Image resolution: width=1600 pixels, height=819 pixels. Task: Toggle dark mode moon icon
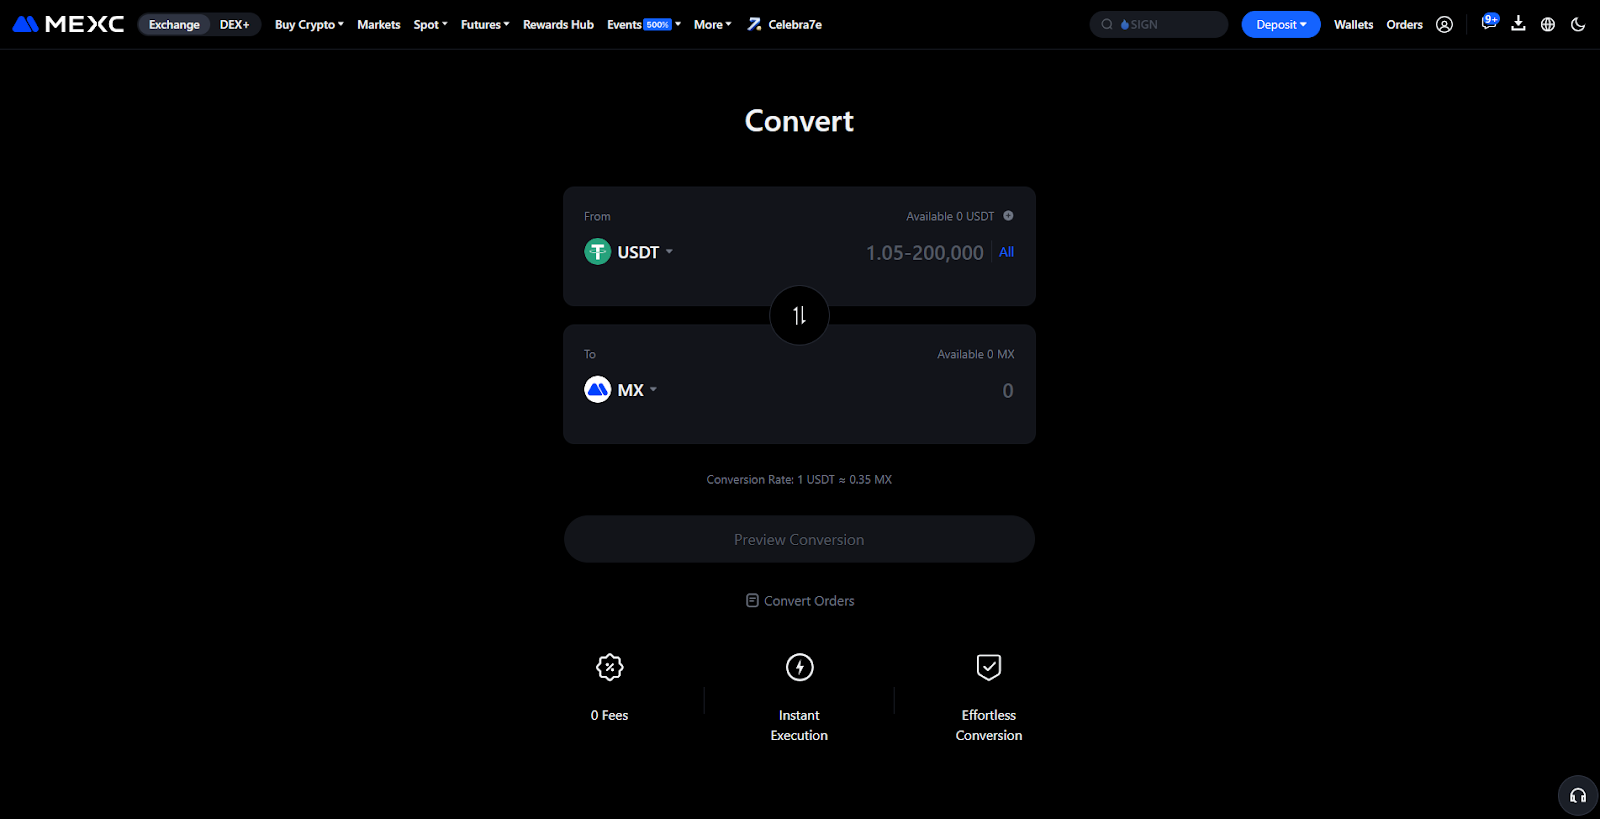coord(1578,24)
